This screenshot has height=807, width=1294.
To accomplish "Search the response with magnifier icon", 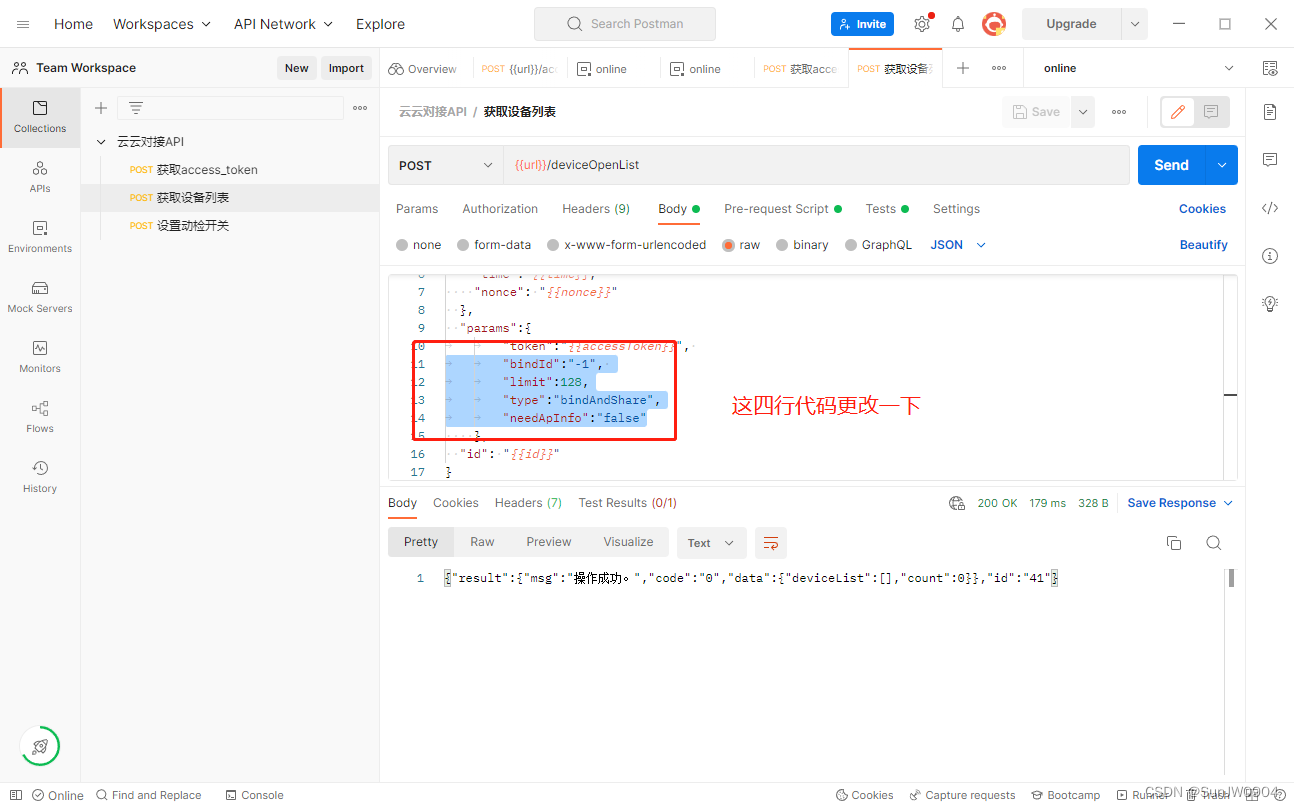I will (x=1214, y=543).
